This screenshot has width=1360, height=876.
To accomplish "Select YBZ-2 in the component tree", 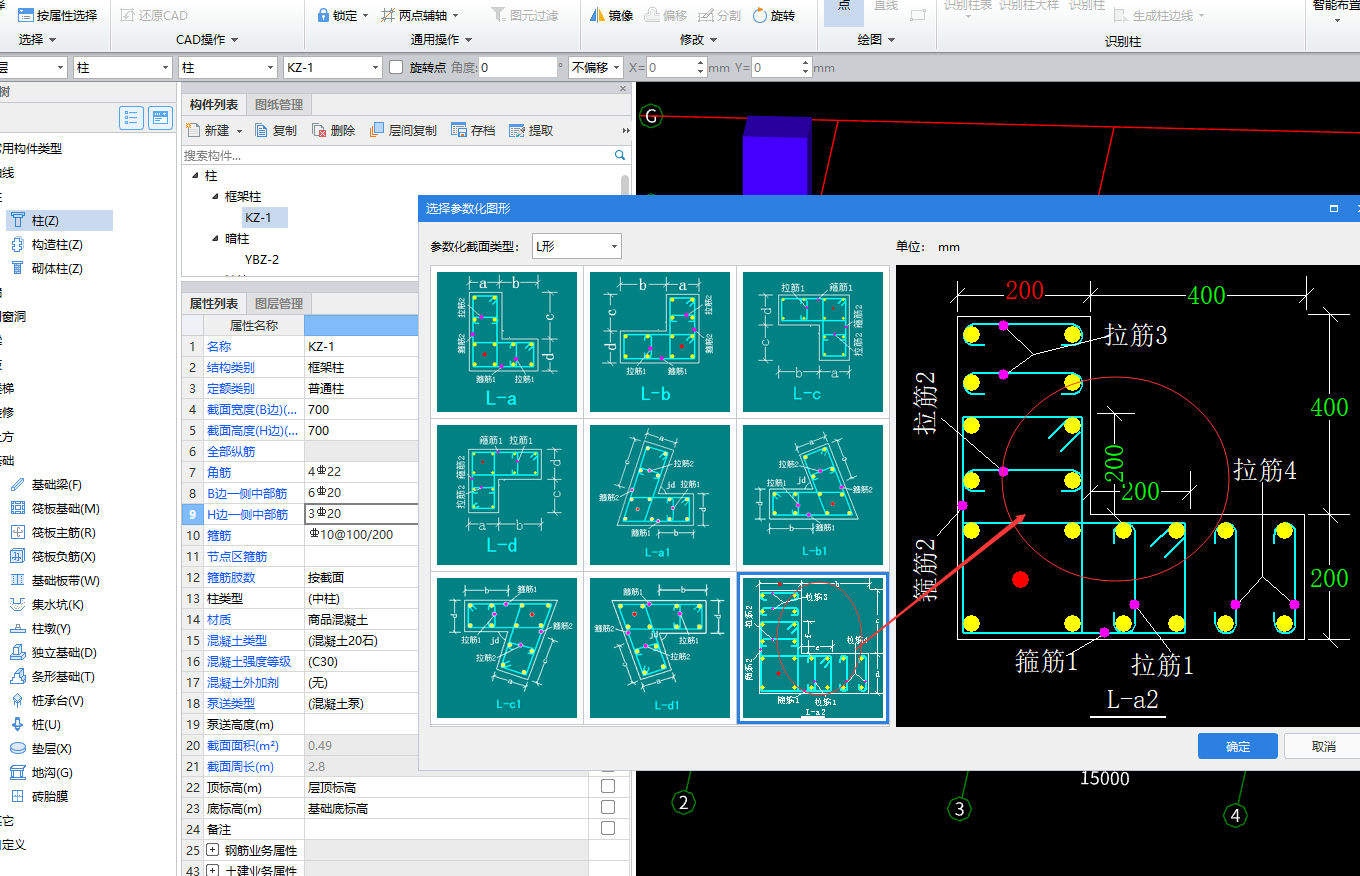I will 262,259.
